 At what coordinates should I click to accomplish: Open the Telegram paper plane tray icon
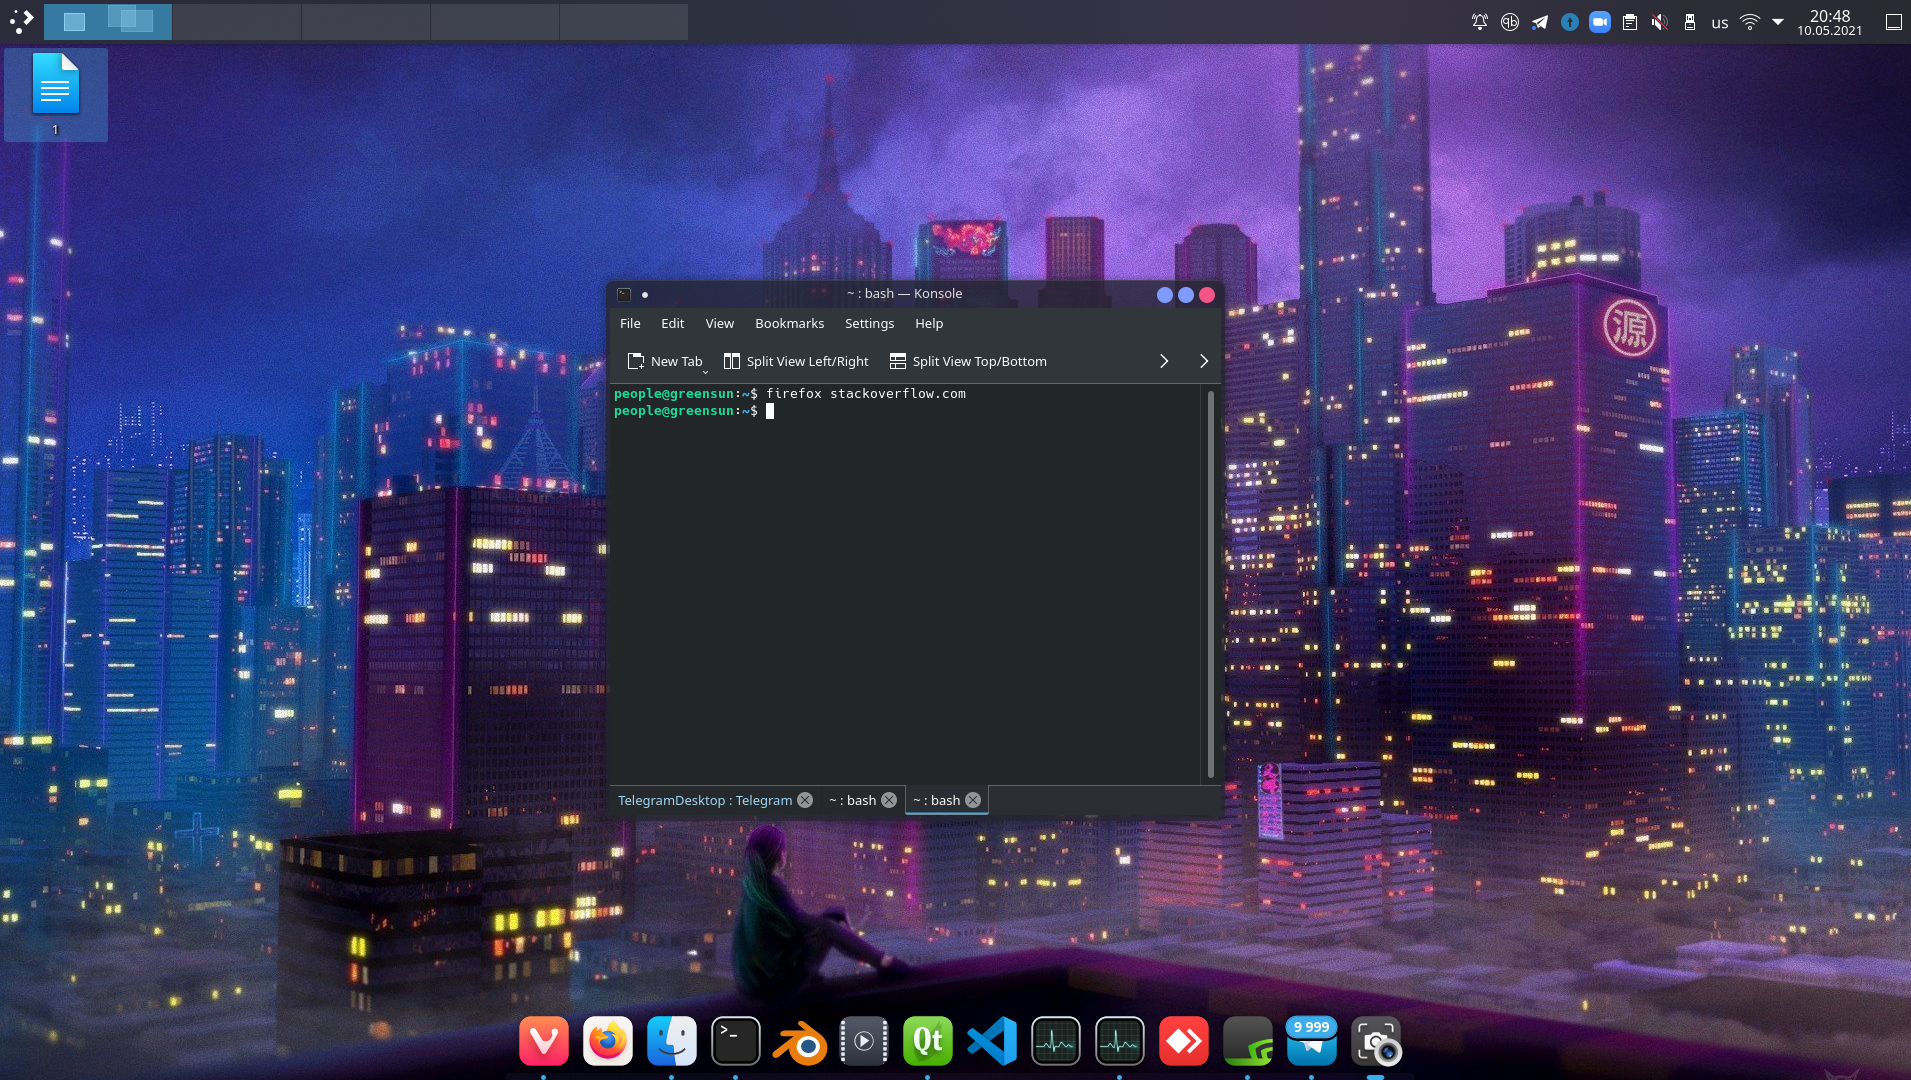[1540, 22]
